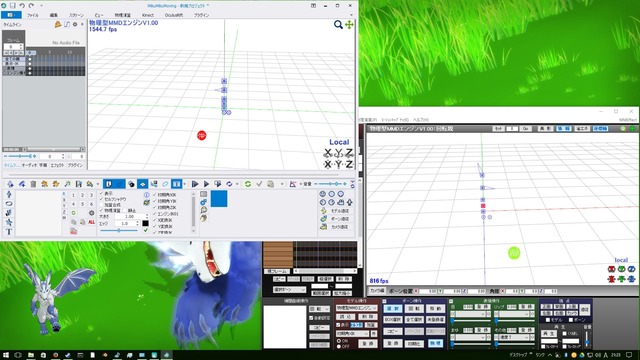This screenshot has width=640, height=360.
Task: Click the horizontal scrollbar under MikuMikuDance timeline
Action: pos(326,271)
